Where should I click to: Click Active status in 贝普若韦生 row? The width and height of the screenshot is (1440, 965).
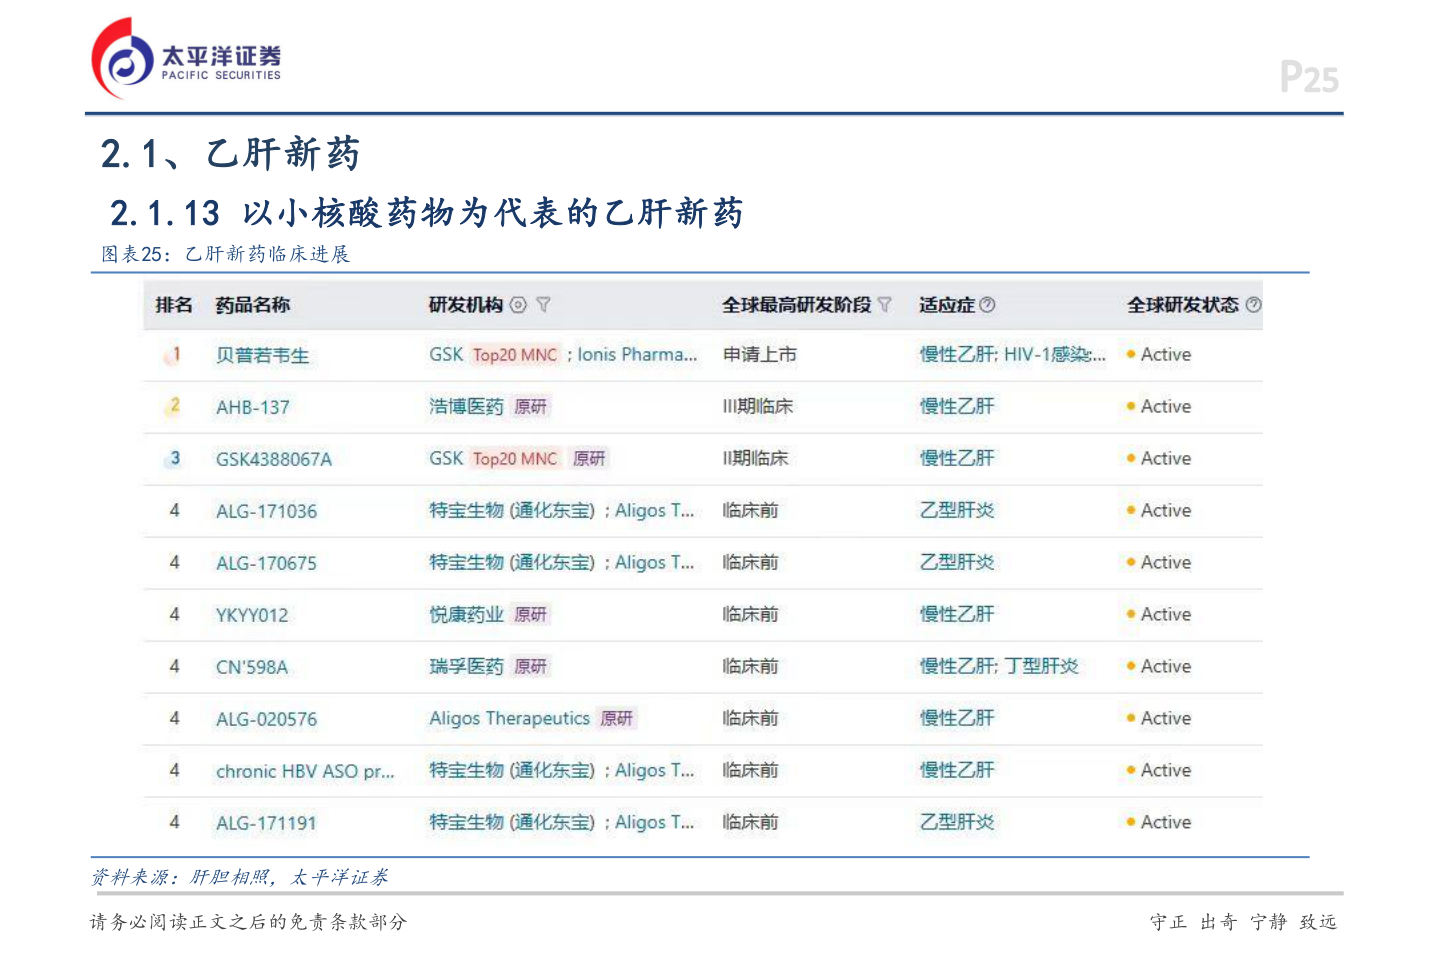[1159, 354]
